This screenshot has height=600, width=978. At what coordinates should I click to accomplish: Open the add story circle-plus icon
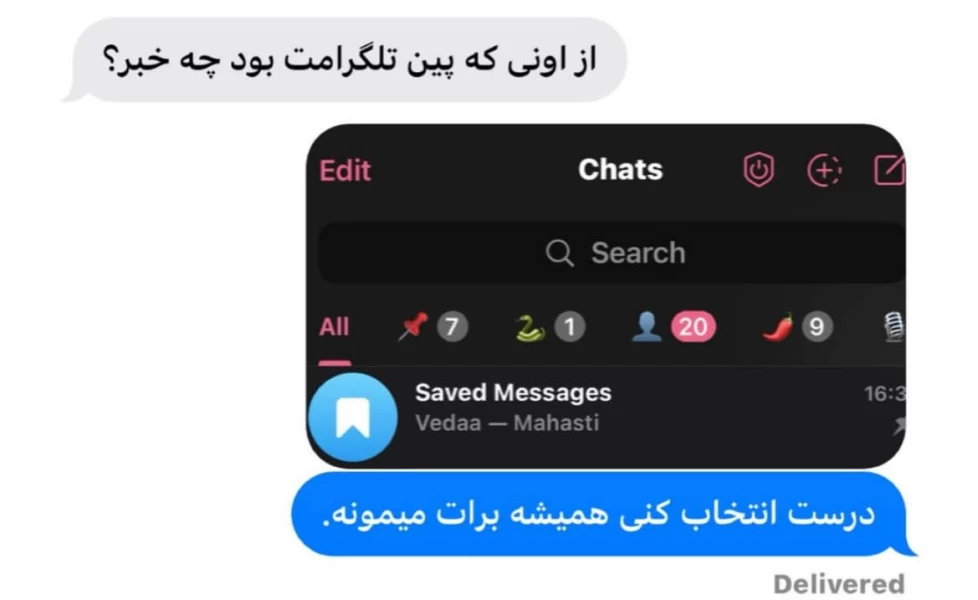pyautogui.click(x=825, y=170)
